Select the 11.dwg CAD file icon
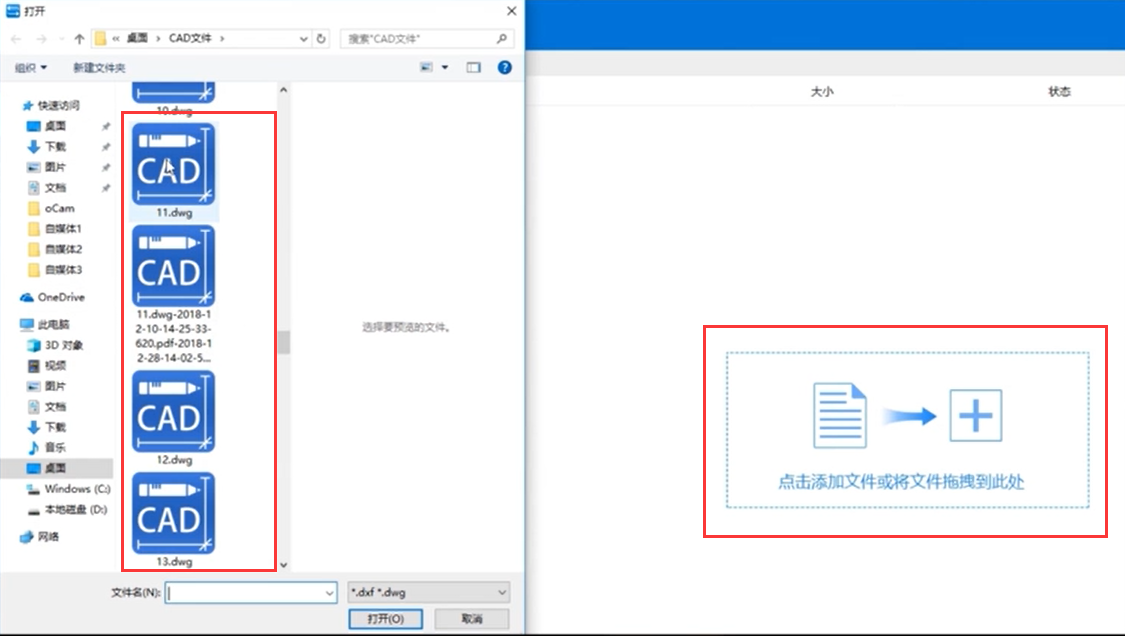Image resolution: width=1125 pixels, height=636 pixels. [174, 164]
